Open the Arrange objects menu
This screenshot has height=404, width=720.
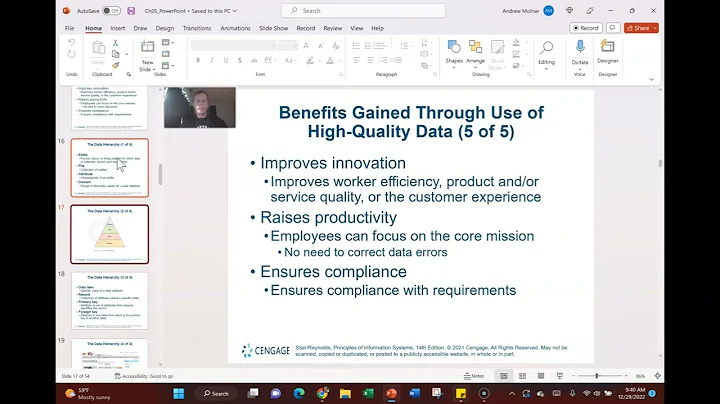coord(475,54)
